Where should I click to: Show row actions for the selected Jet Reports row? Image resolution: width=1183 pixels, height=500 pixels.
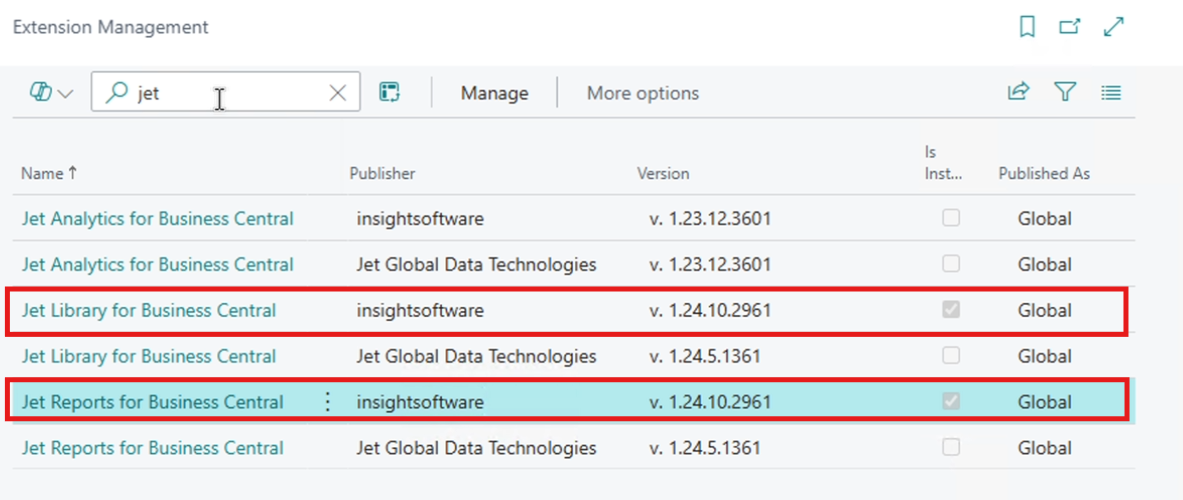point(327,402)
